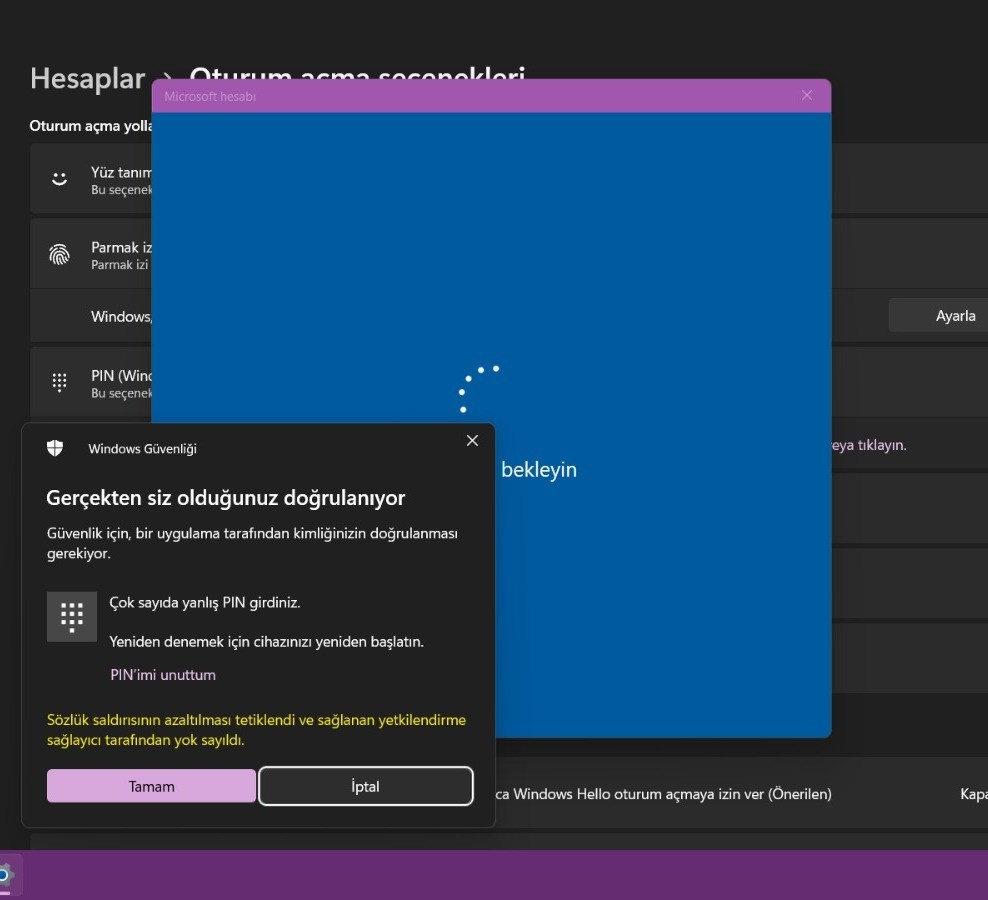Click the PIN keypad tile in security dialog
The height and width of the screenshot is (900, 988).
click(x=72, y=616)
